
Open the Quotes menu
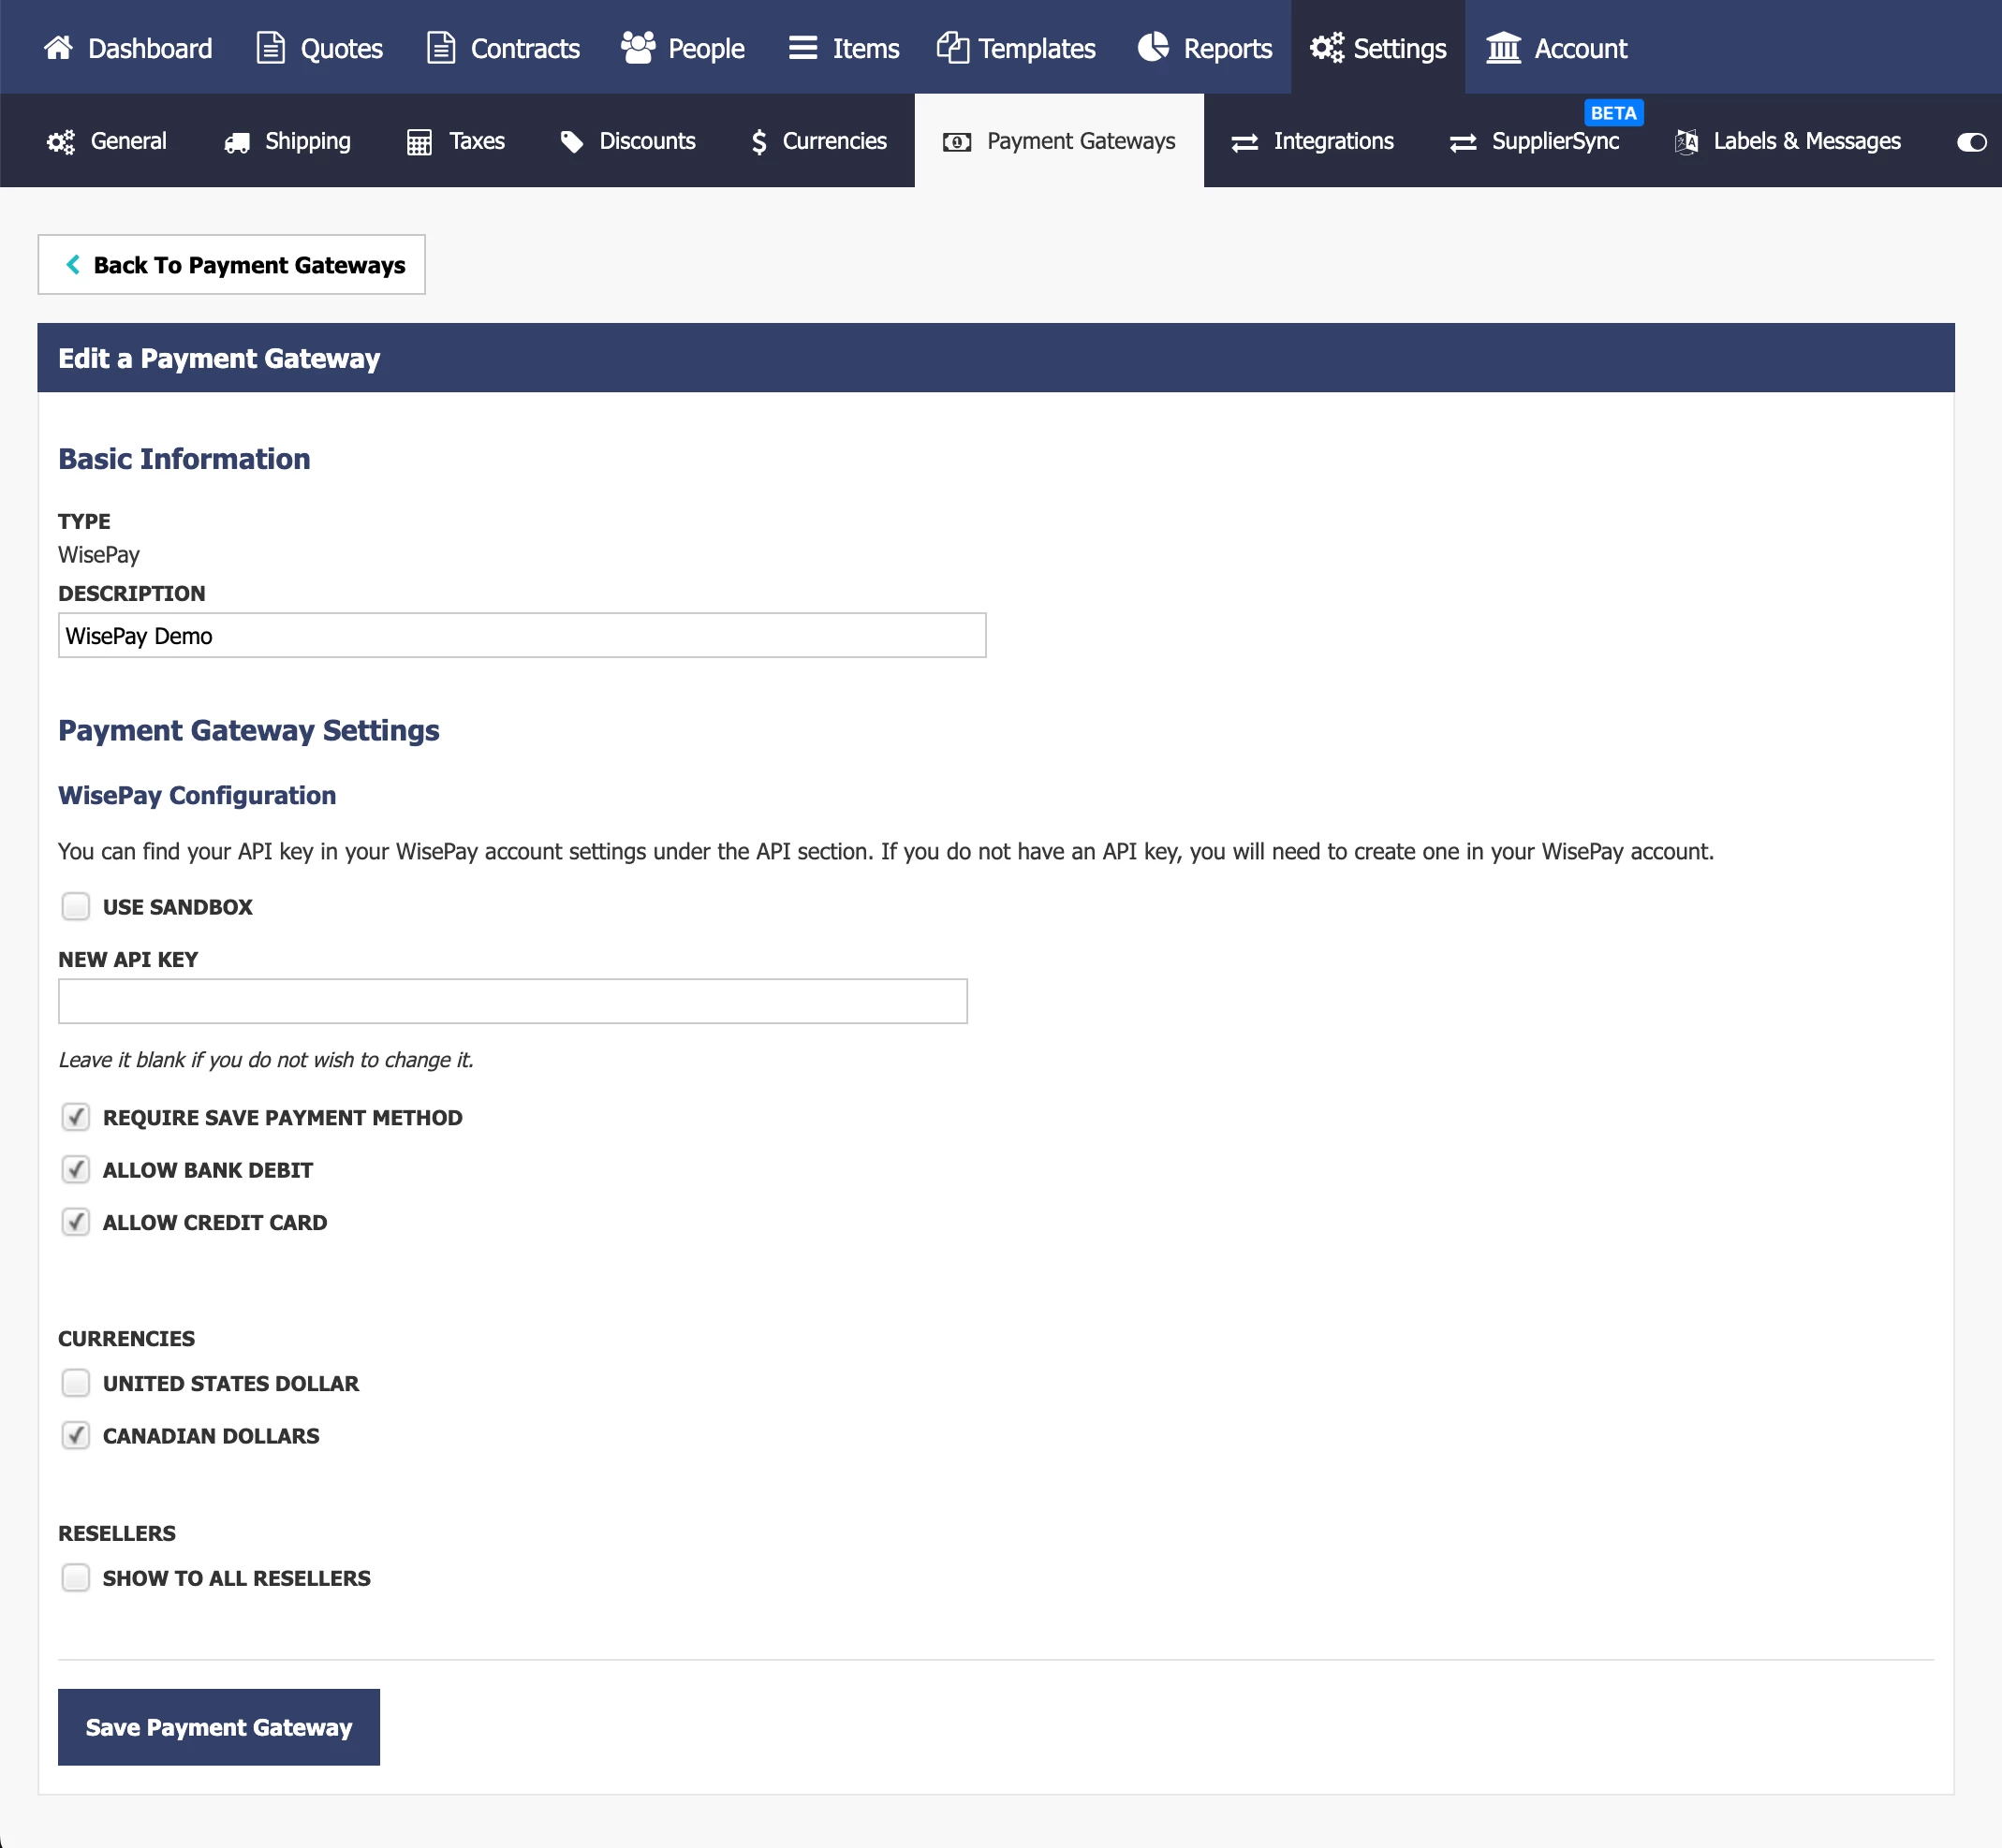(x=320, y=47)
